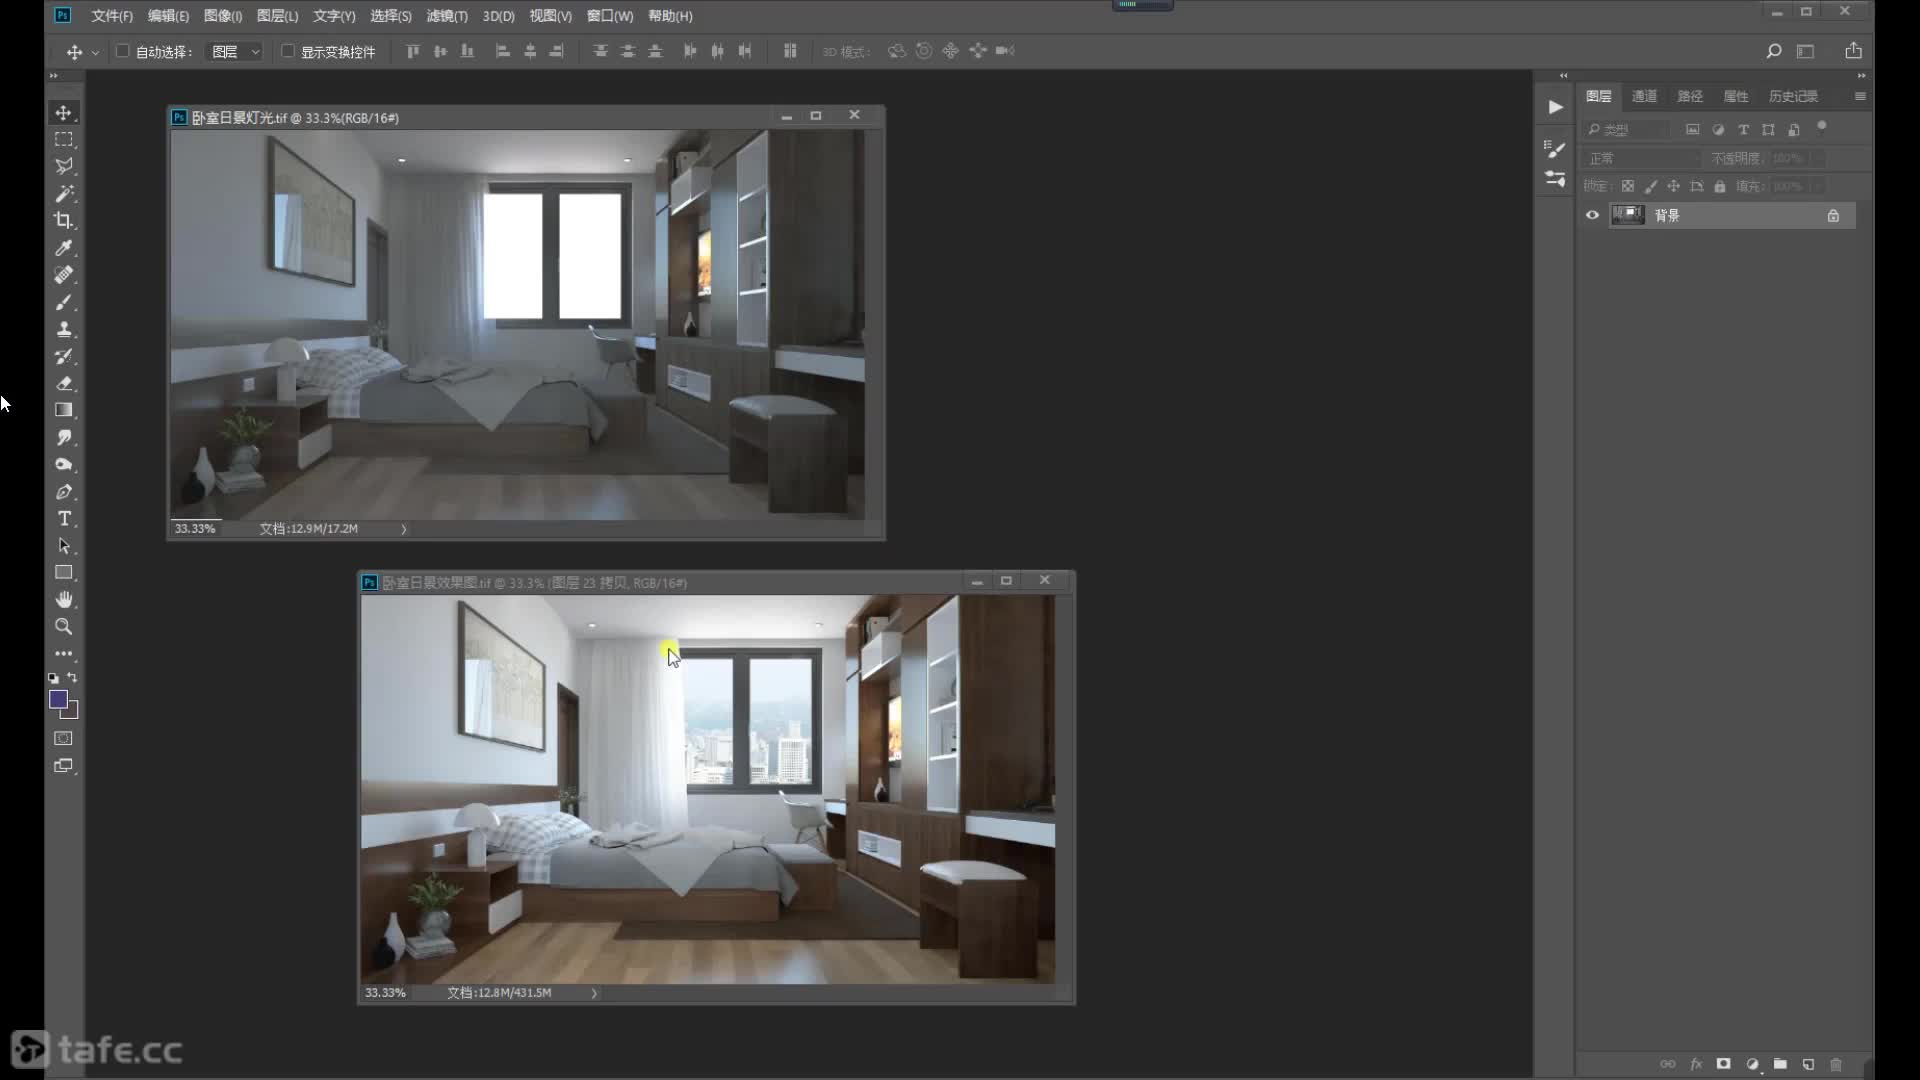This screenshot has width=1920, height=1080.
Task: Select the Smudge tool
Action: tap(64, 437)
